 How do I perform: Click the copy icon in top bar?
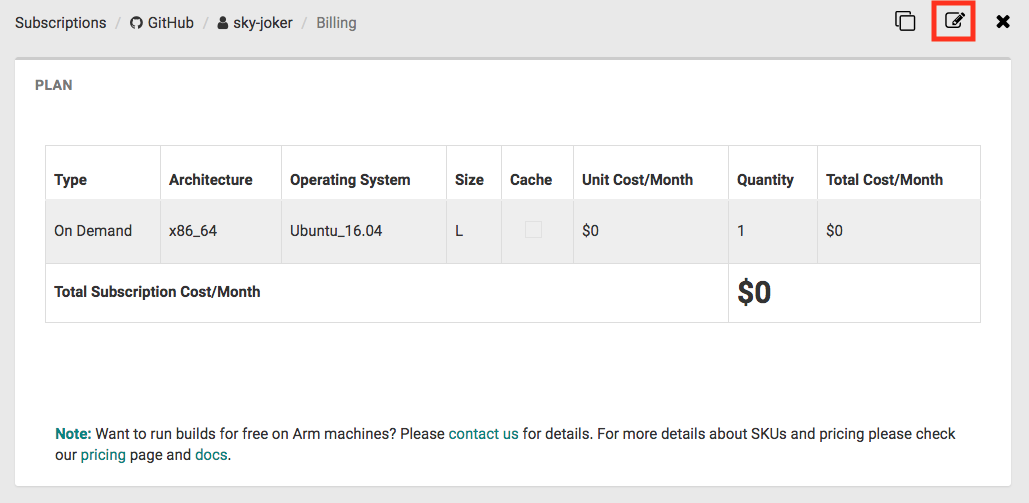point(905,21)
